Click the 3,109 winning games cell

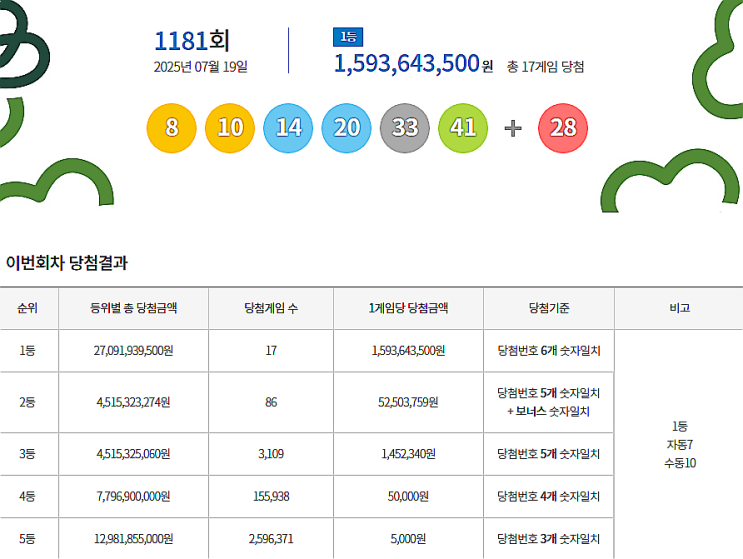click(271, 454)
